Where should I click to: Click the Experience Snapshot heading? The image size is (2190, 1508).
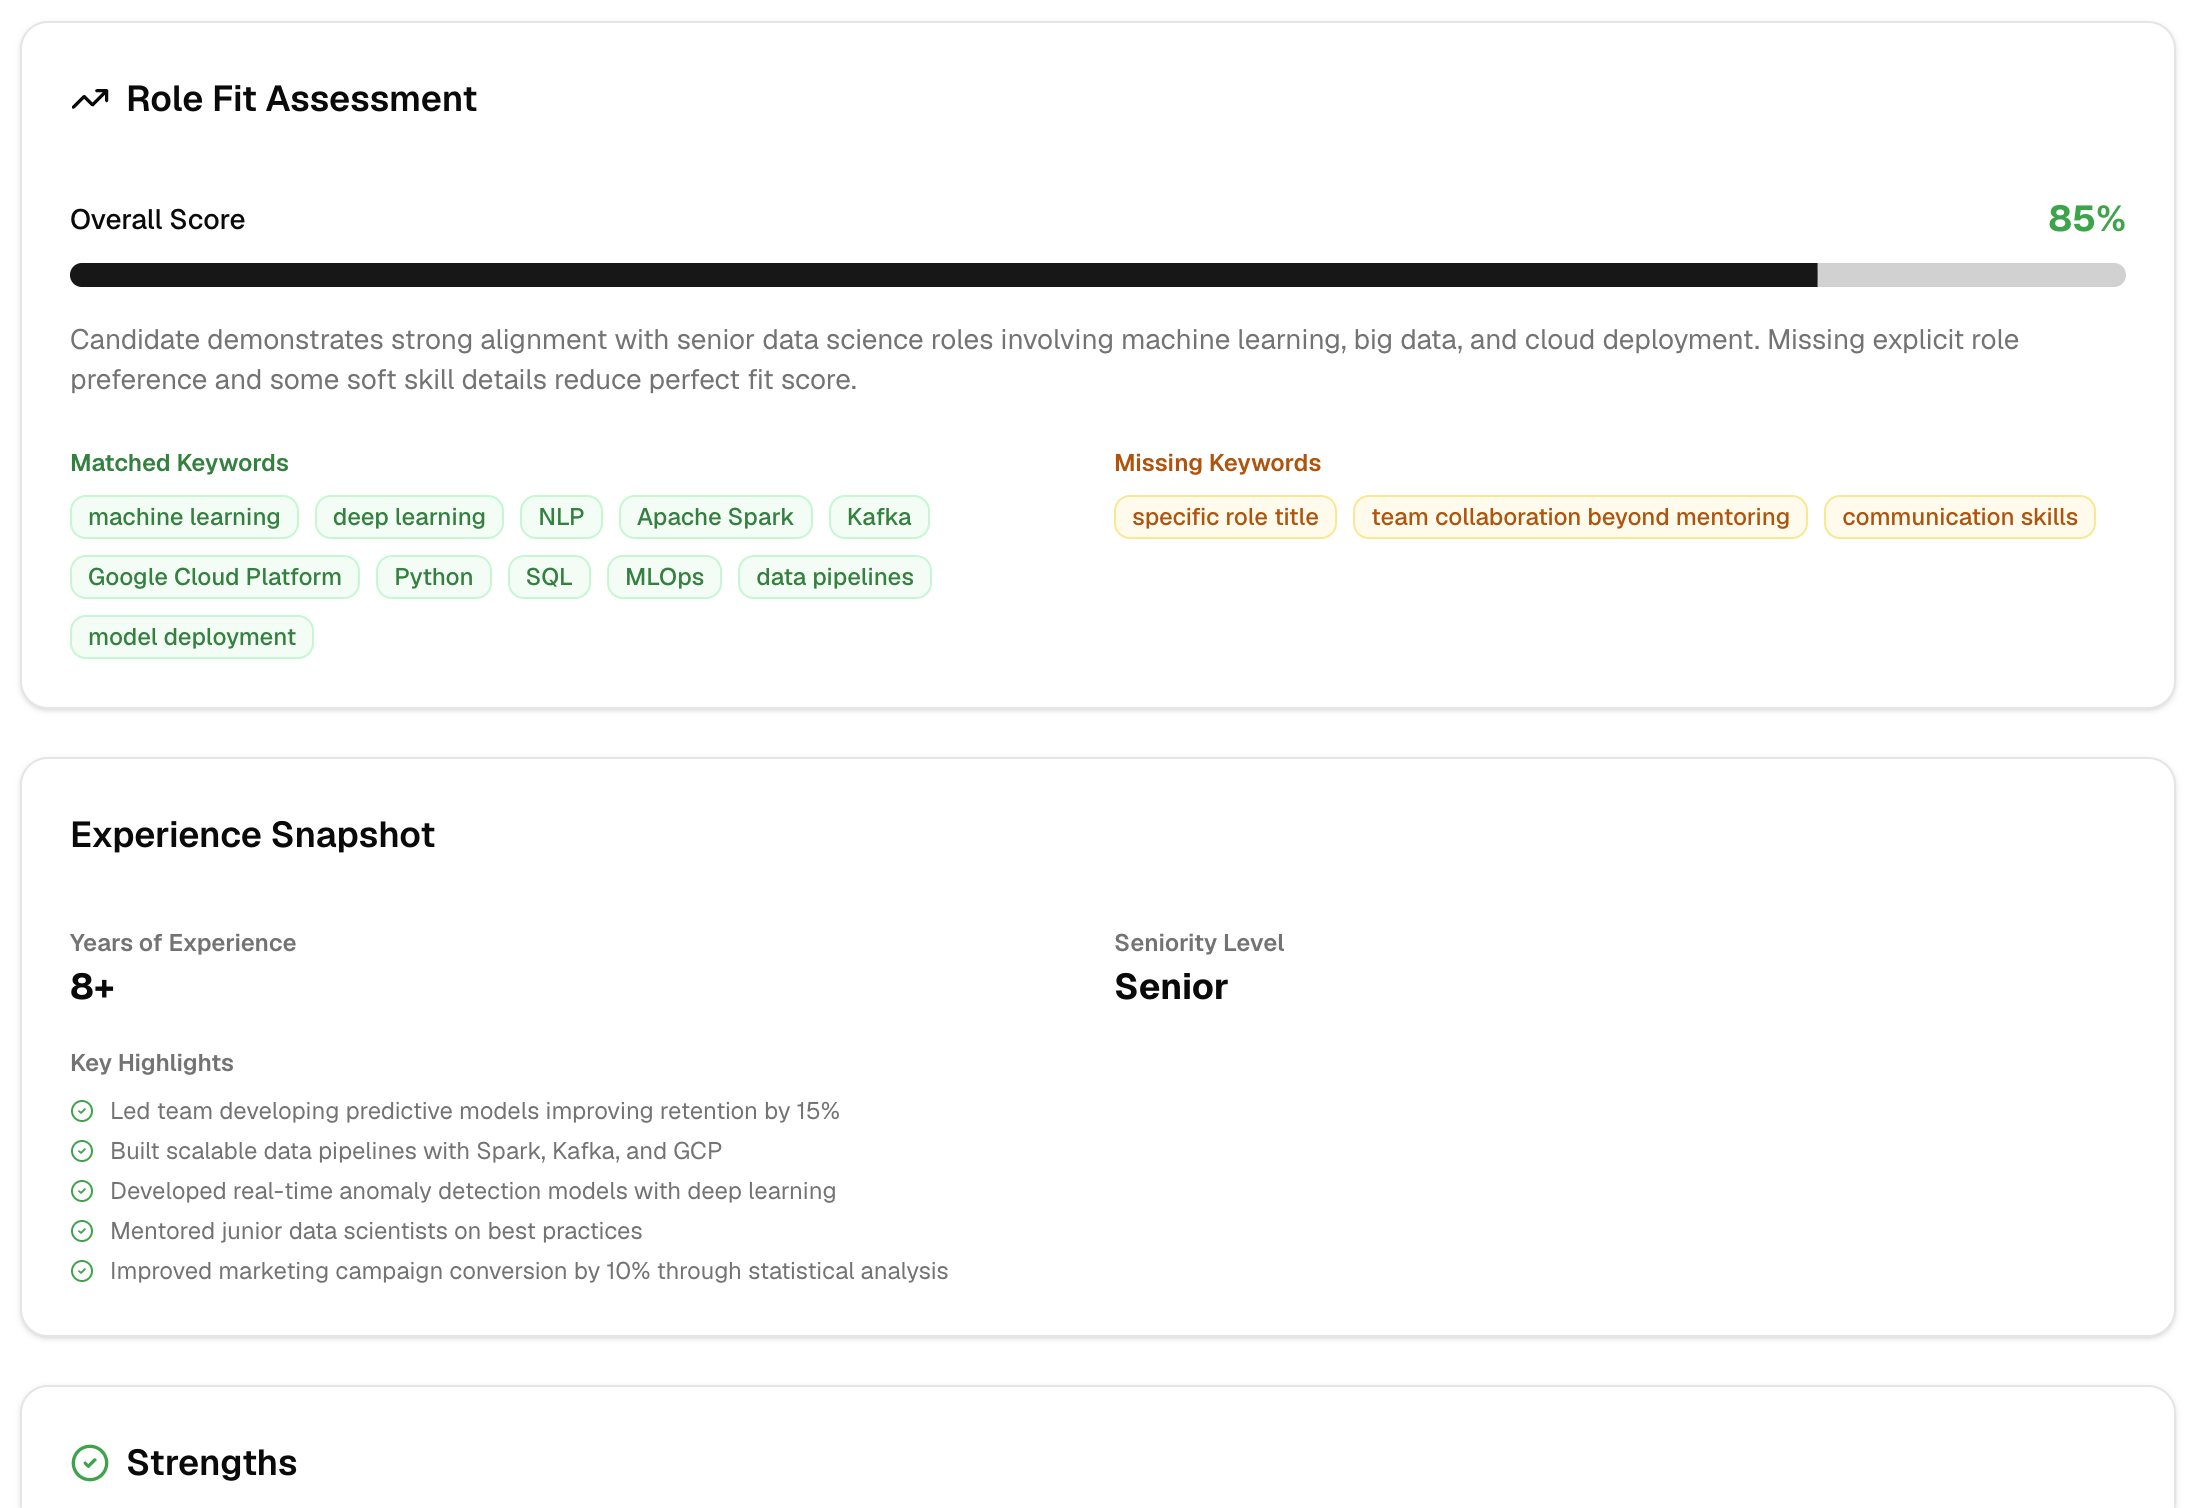tap(252, 835)
